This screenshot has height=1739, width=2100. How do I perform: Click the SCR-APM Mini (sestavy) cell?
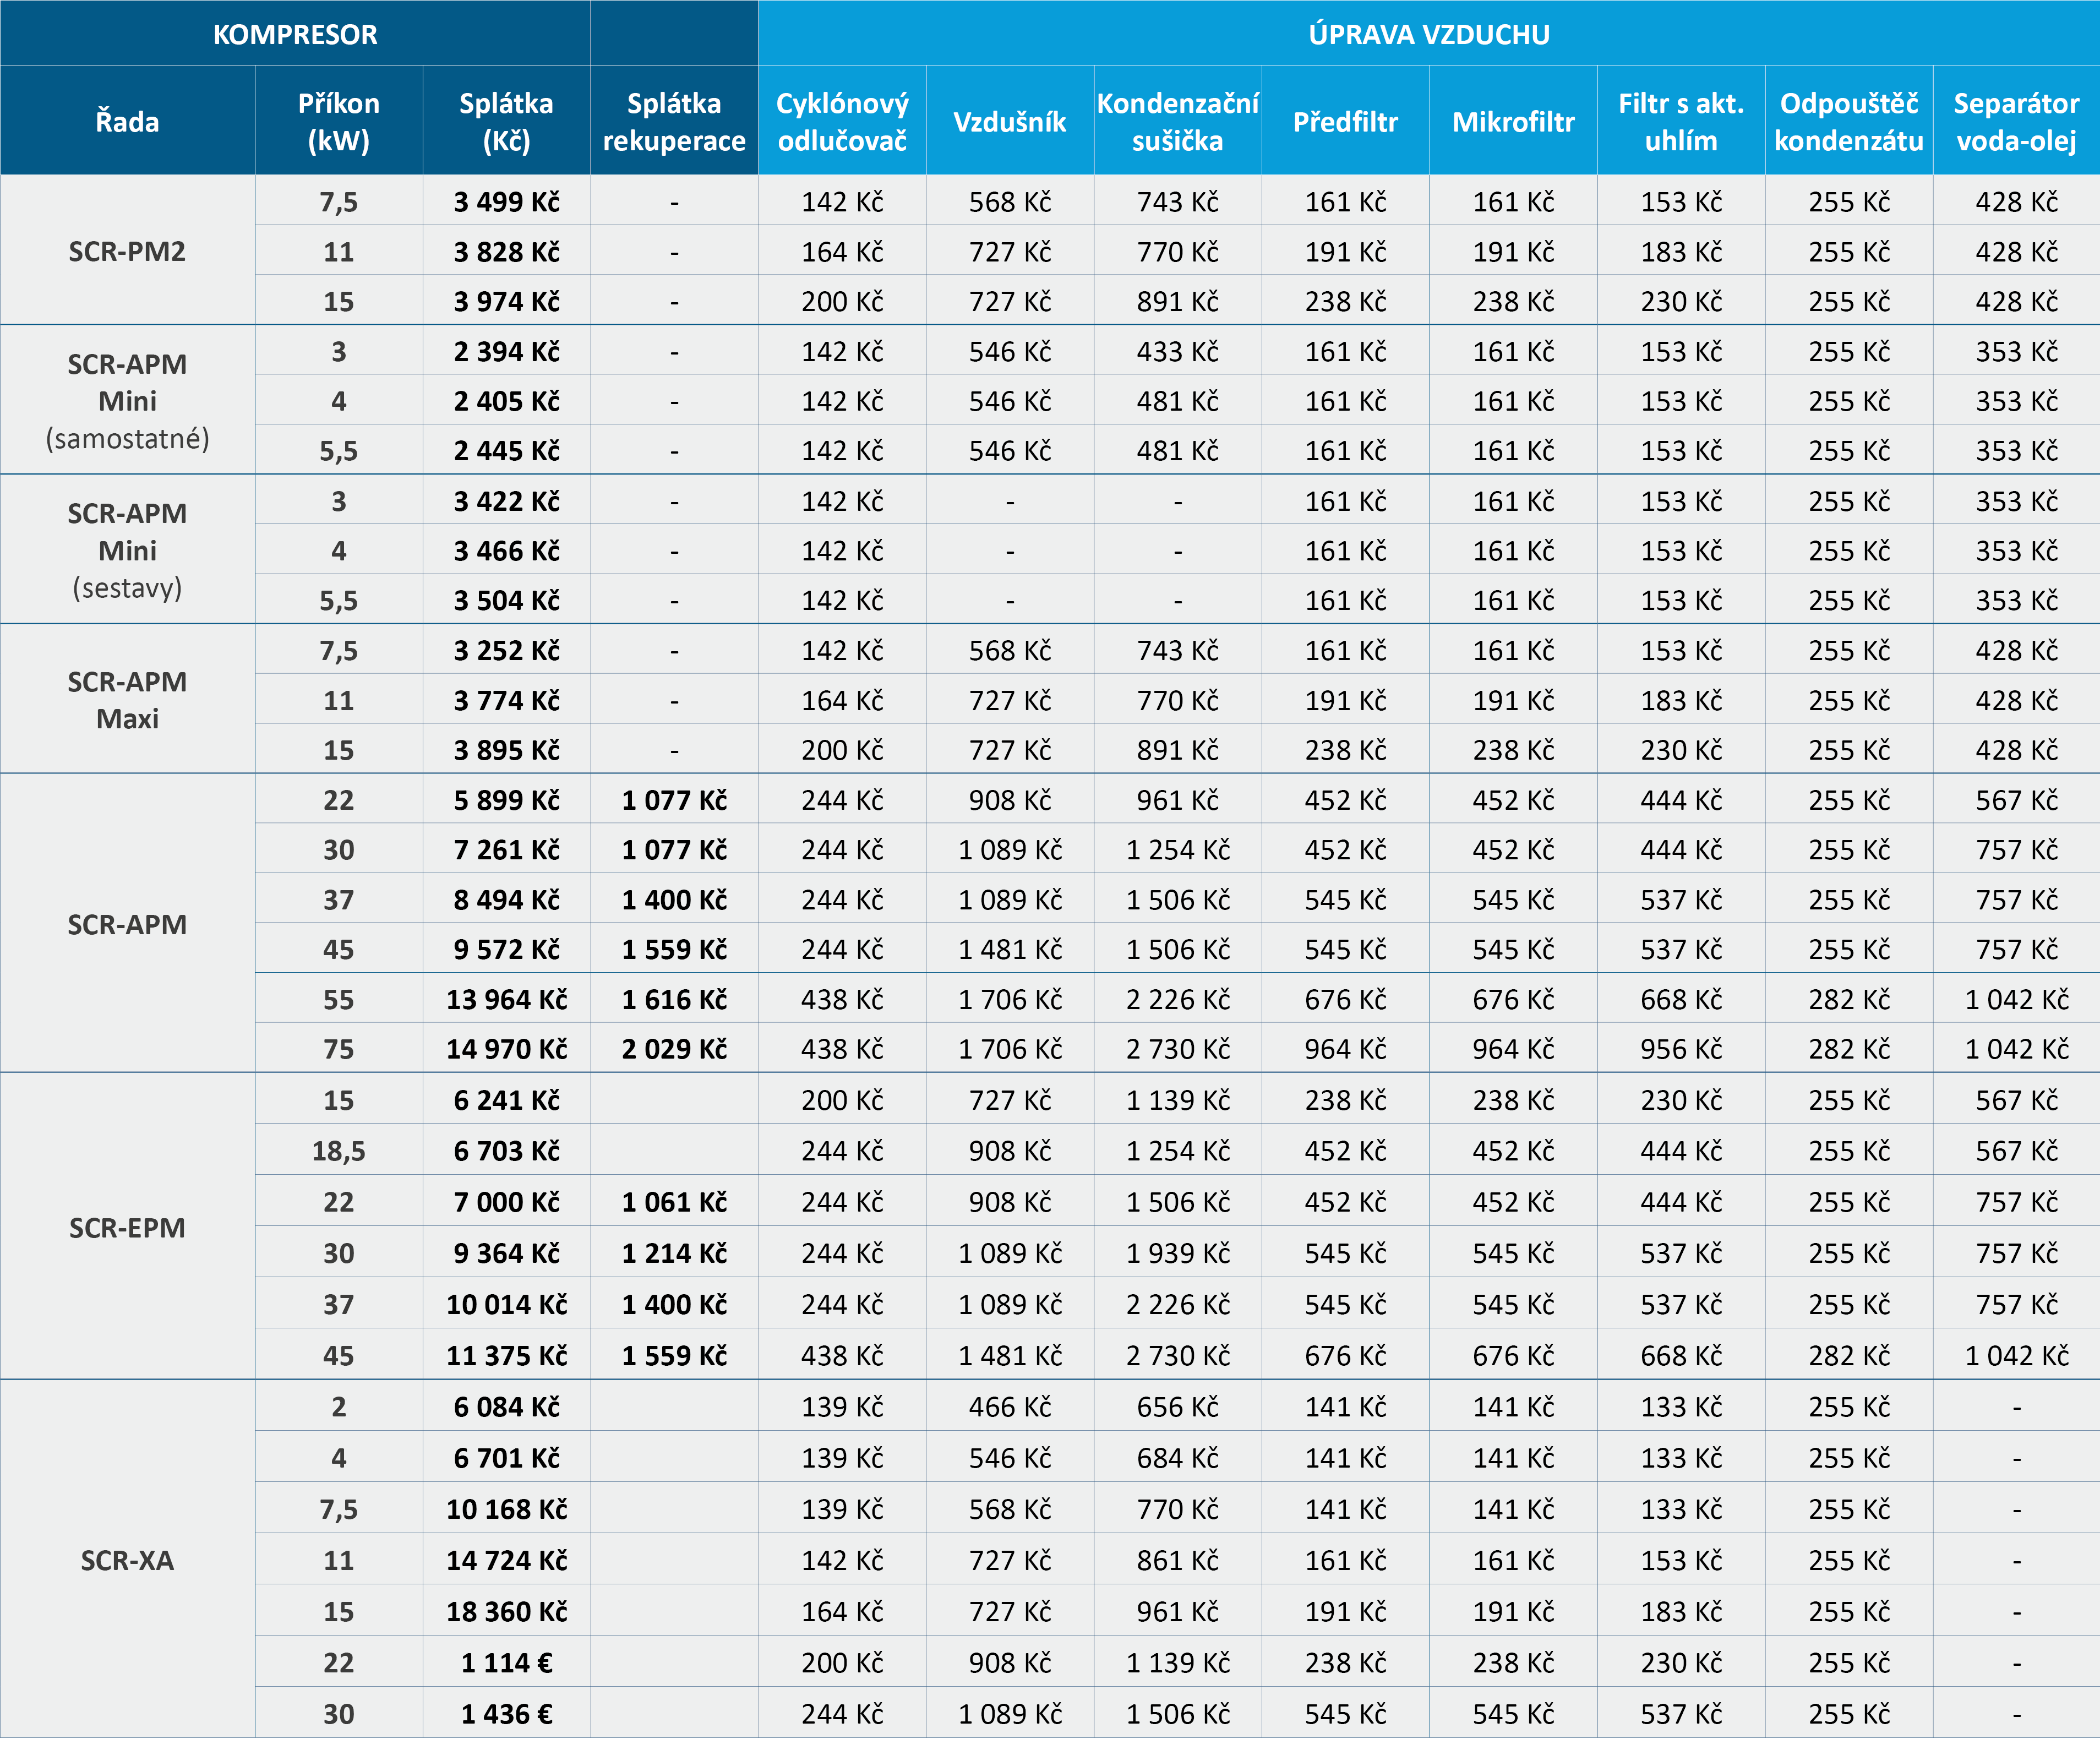[127, 550]
